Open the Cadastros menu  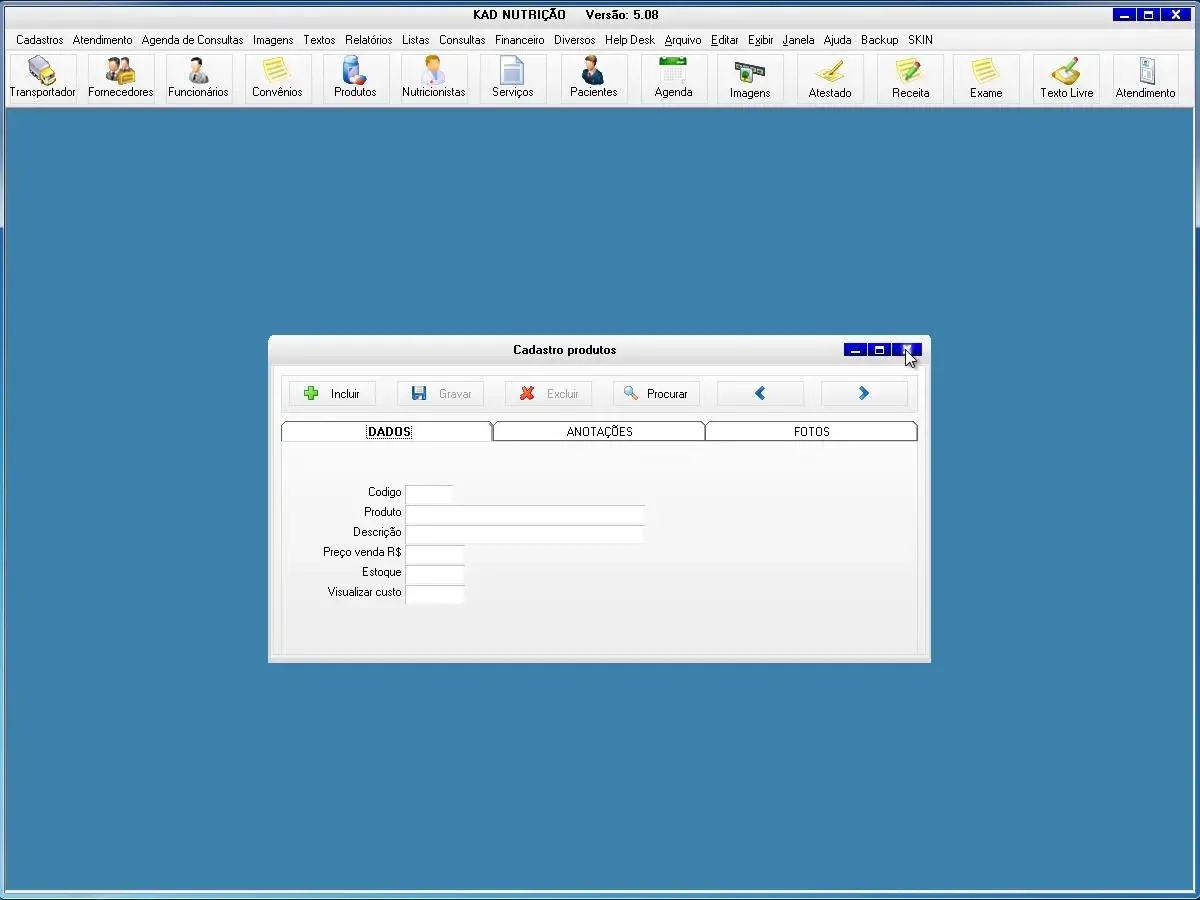[40, 40]
